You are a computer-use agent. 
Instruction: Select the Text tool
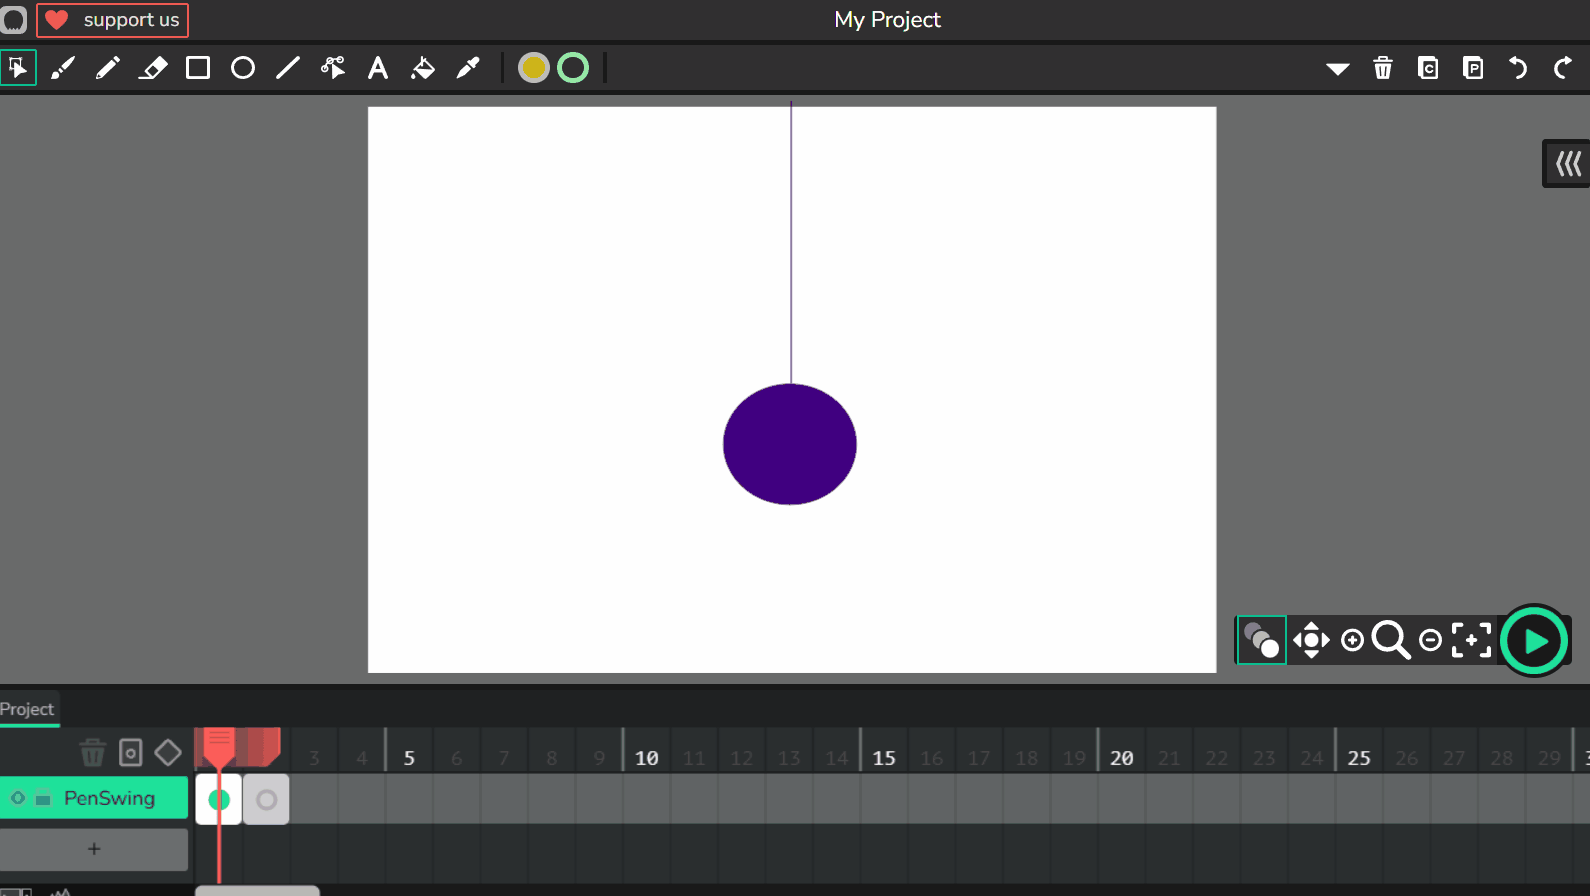coord(378,68)
